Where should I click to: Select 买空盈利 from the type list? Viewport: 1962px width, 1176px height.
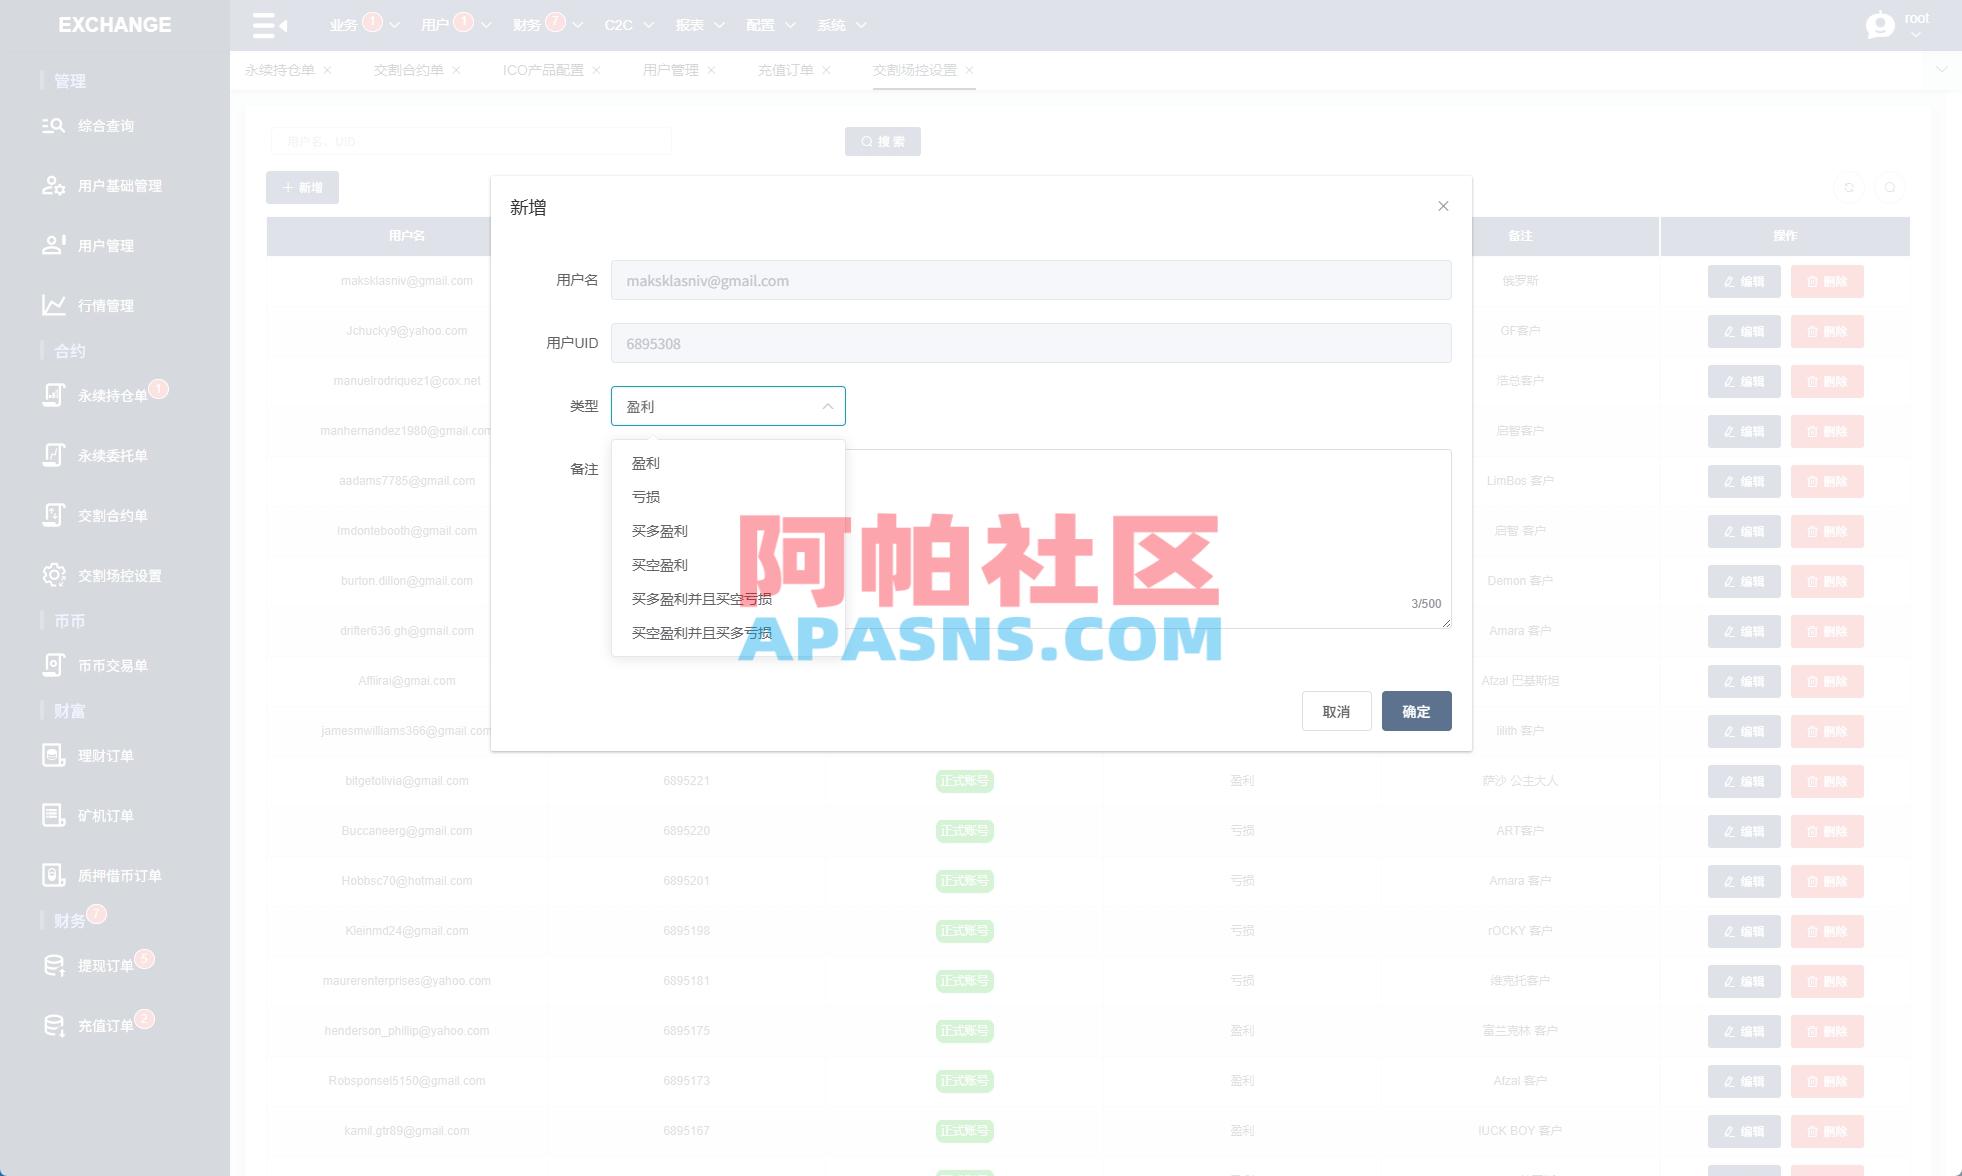660,565
